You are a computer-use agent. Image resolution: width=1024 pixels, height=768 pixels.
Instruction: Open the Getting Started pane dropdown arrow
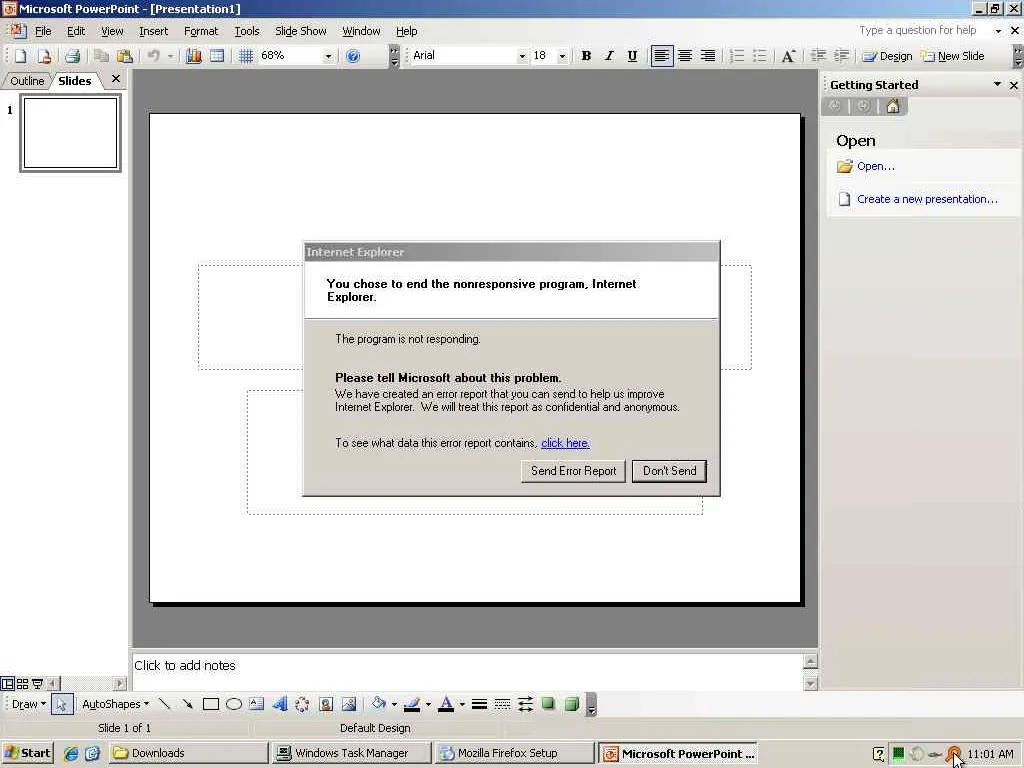(x=997, y=84)
